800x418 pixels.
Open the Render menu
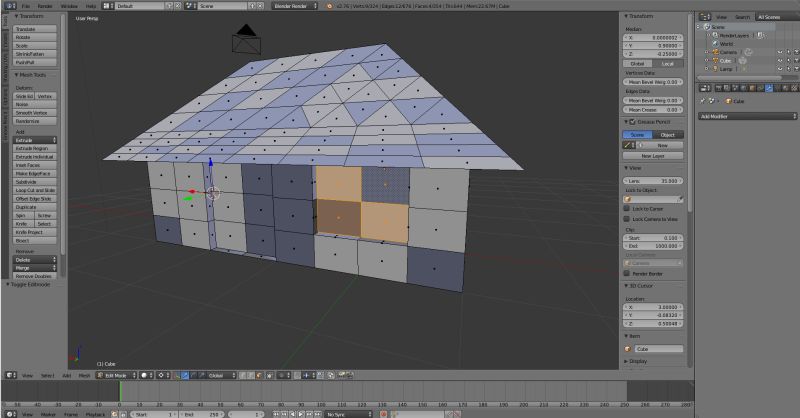coord(45,6)
